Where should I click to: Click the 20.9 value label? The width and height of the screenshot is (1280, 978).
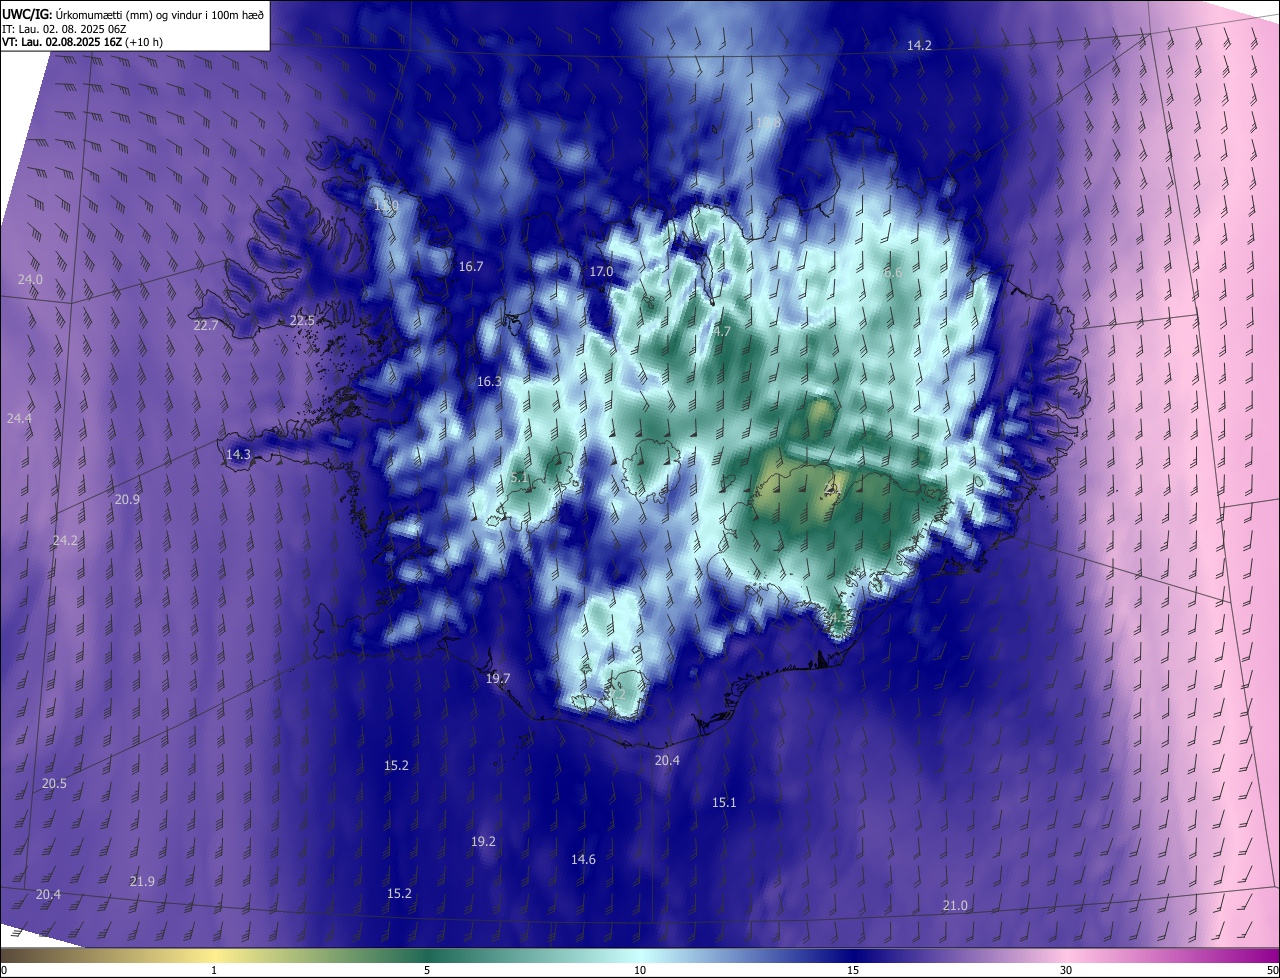127,499
